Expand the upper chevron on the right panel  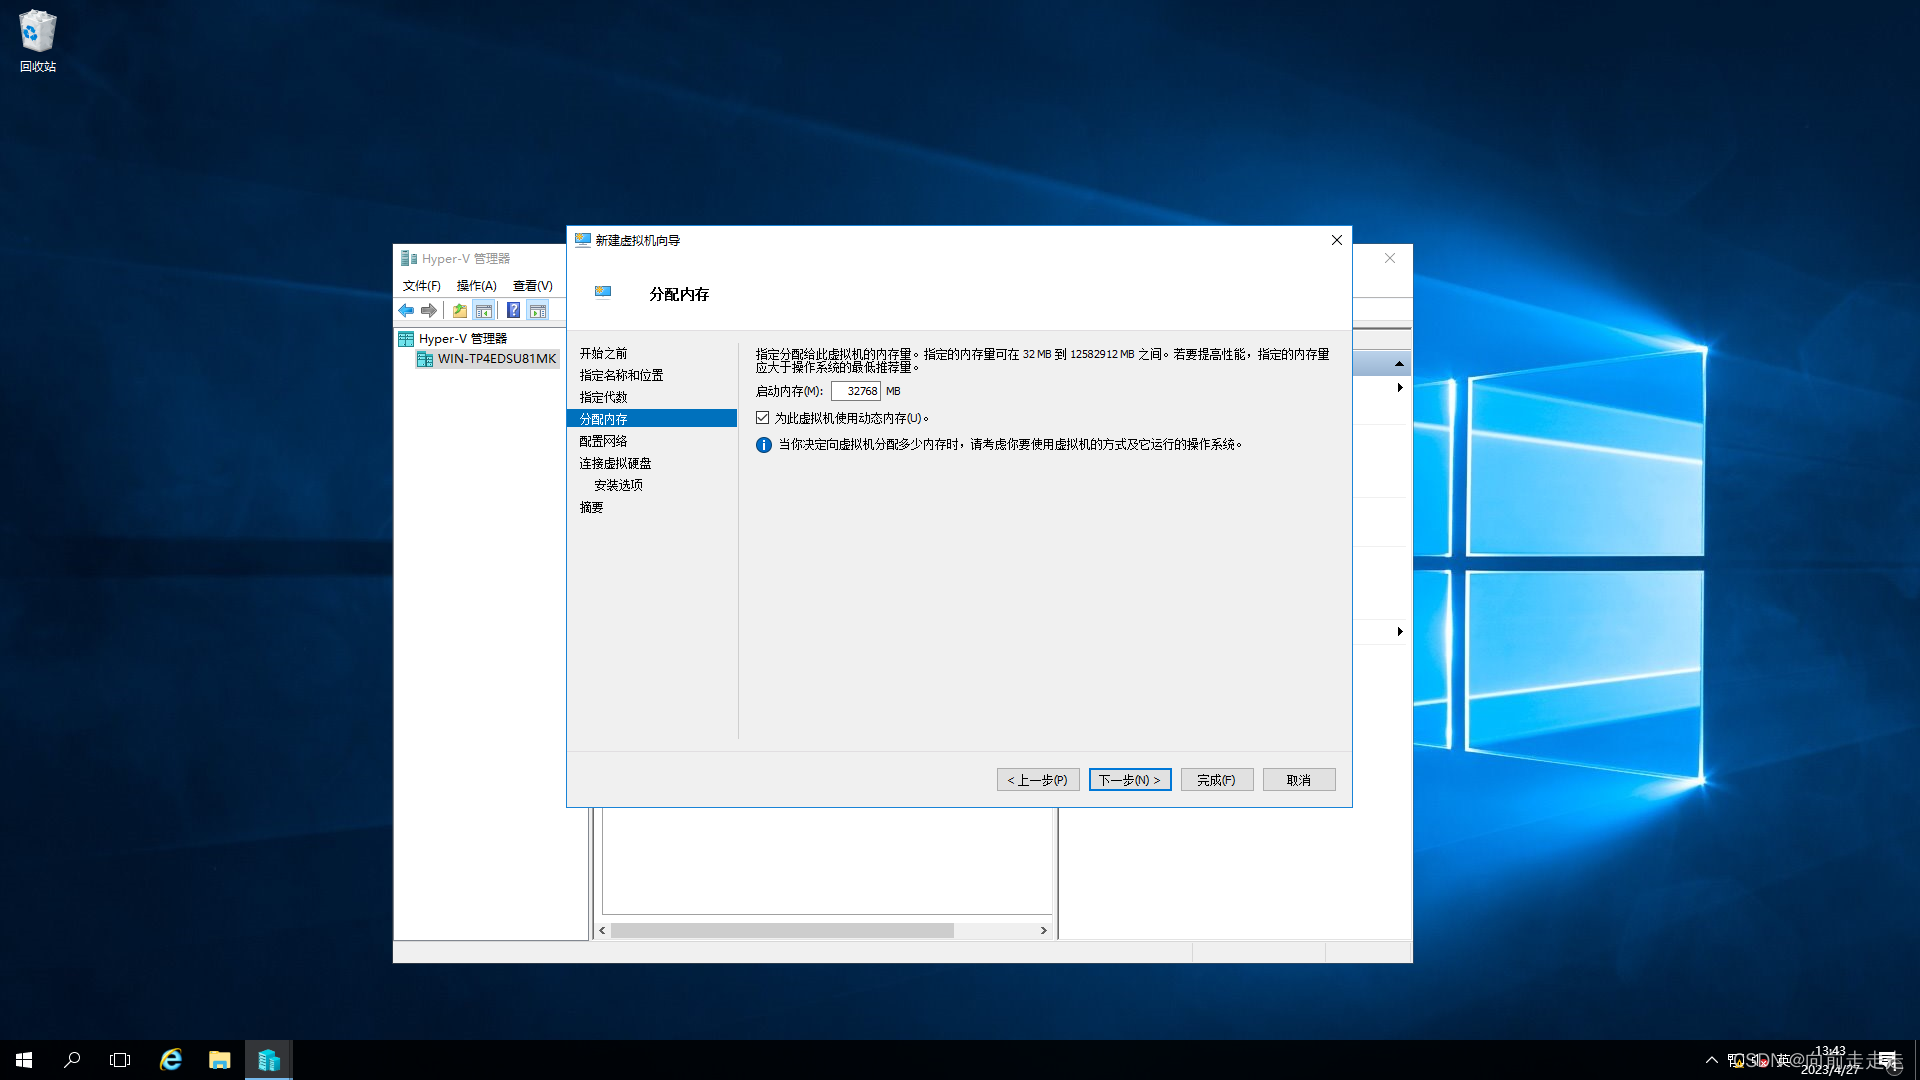pos(1400,387)
